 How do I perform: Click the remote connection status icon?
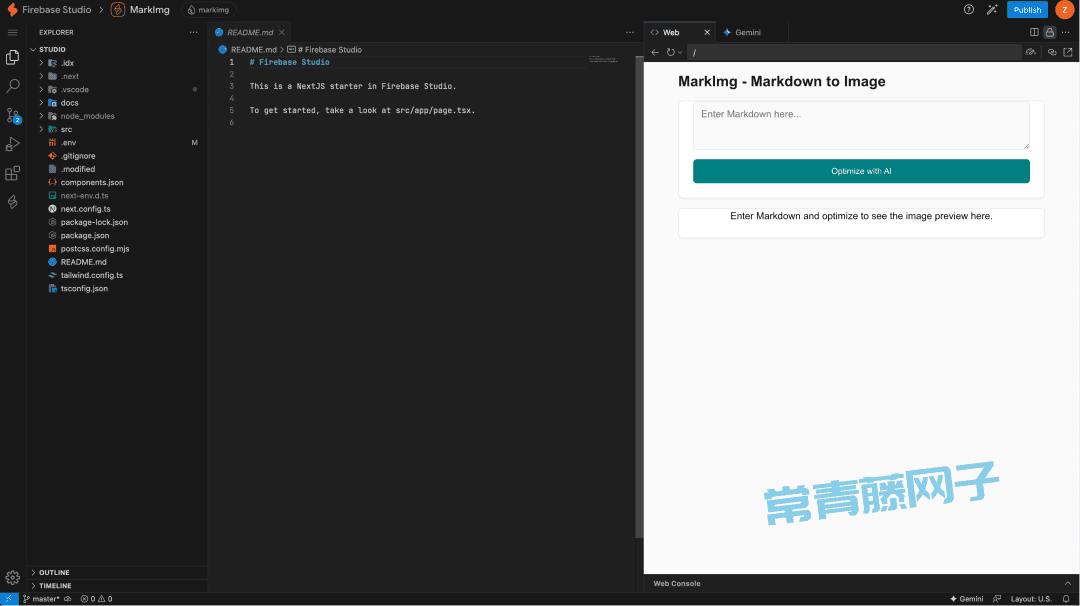coord(8,599)
